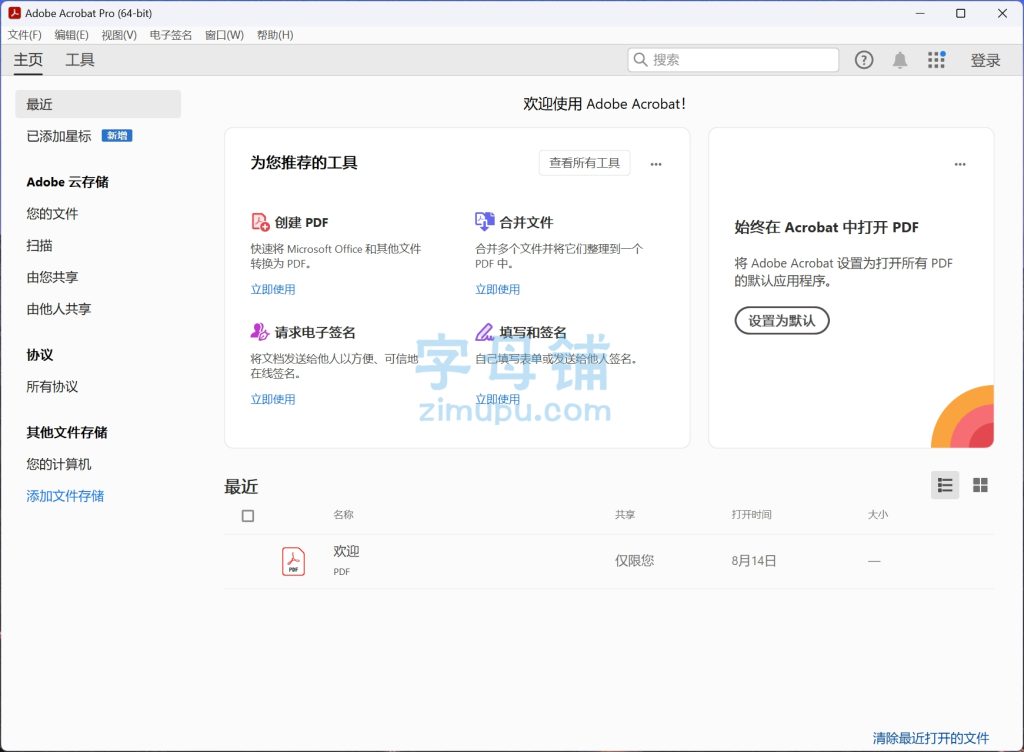1024x752 pixels.
Task: Switch to the 主页 tab
Action: [x=28, y=60]
